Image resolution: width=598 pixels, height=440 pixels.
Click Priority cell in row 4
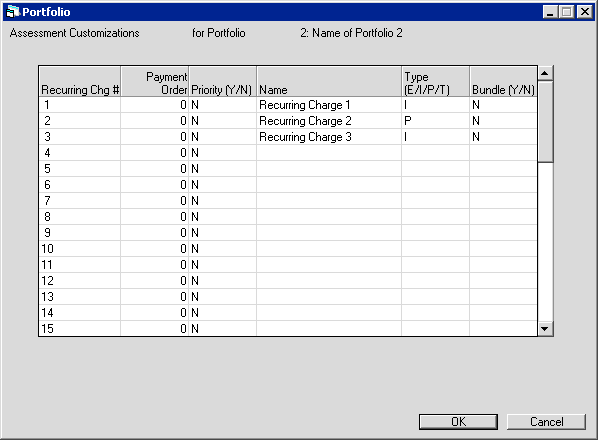tap(223, 153)
